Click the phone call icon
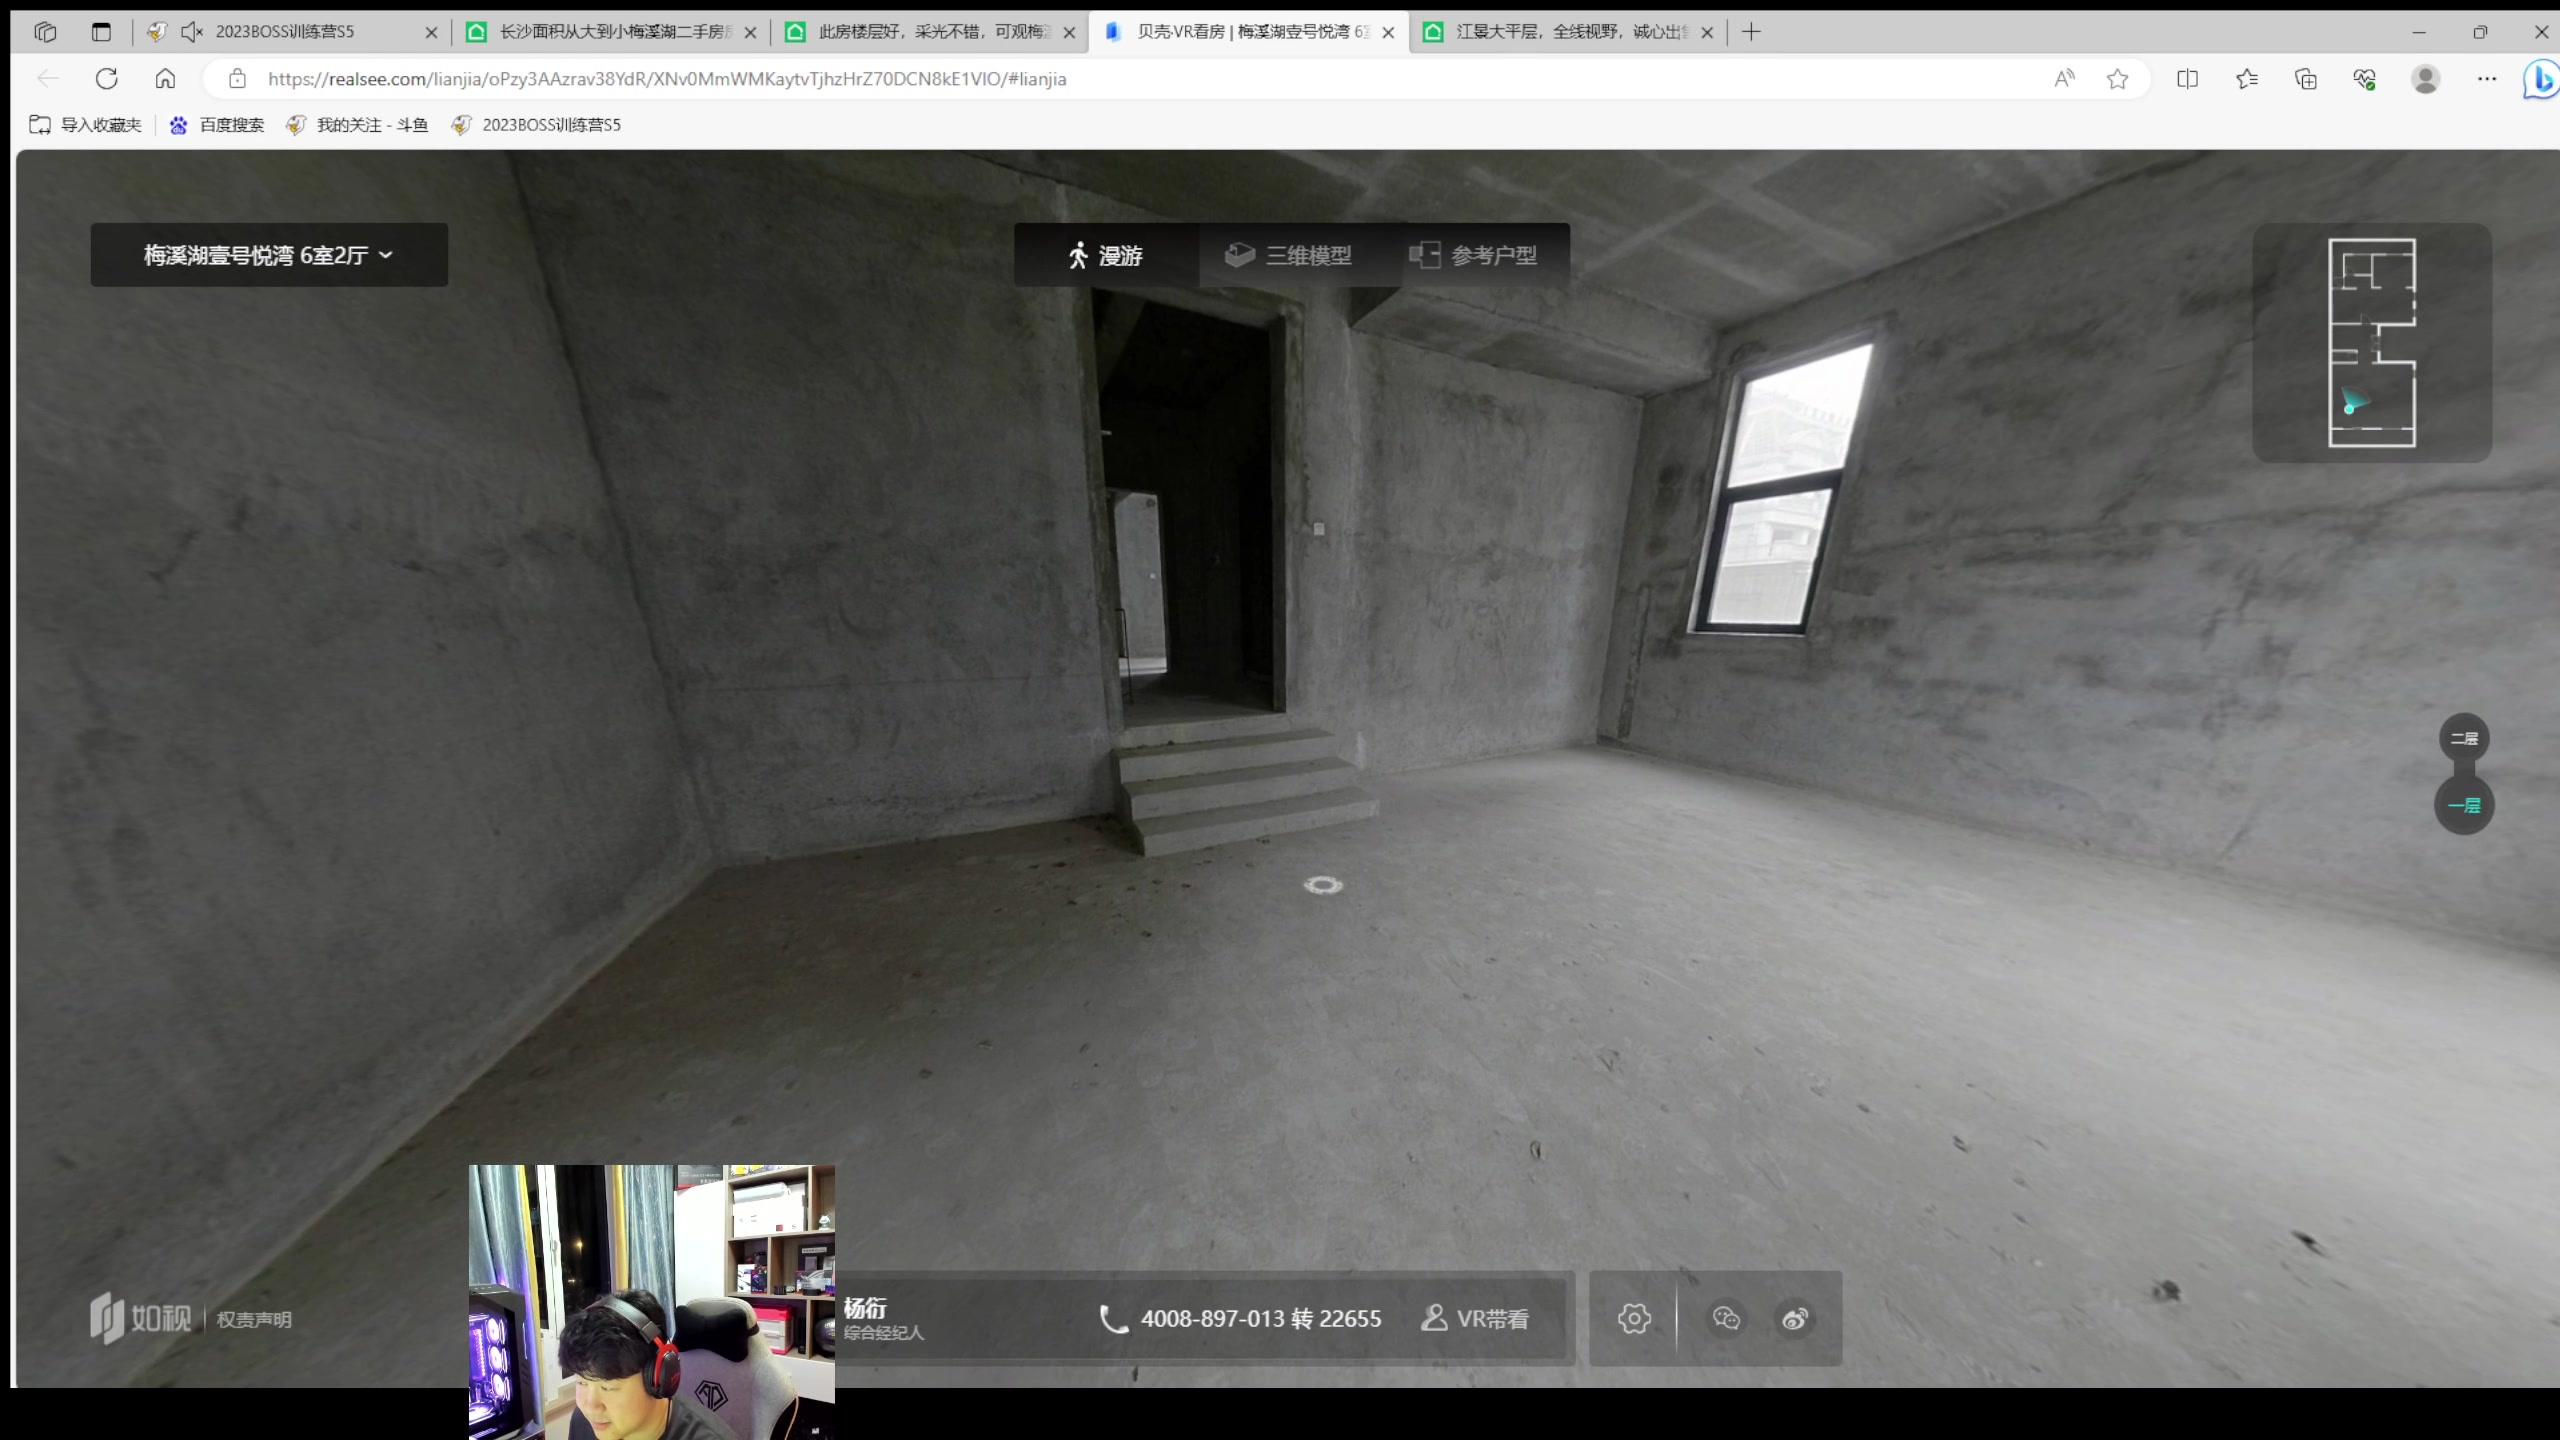The width and height of the screenshot is (2560, 1440). (x=1113, y=1318)
